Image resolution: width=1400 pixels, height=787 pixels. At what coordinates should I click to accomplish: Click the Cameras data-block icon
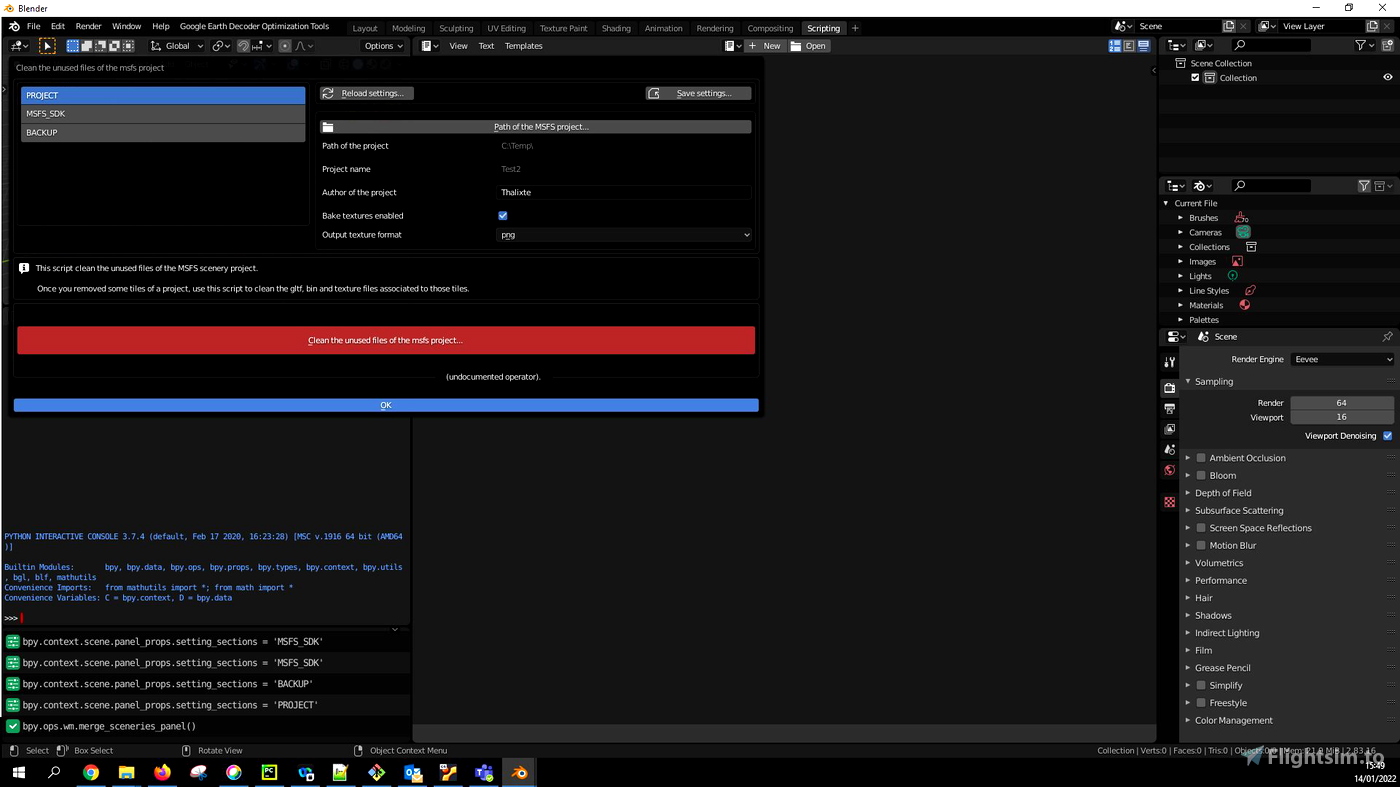[1243, 232]
